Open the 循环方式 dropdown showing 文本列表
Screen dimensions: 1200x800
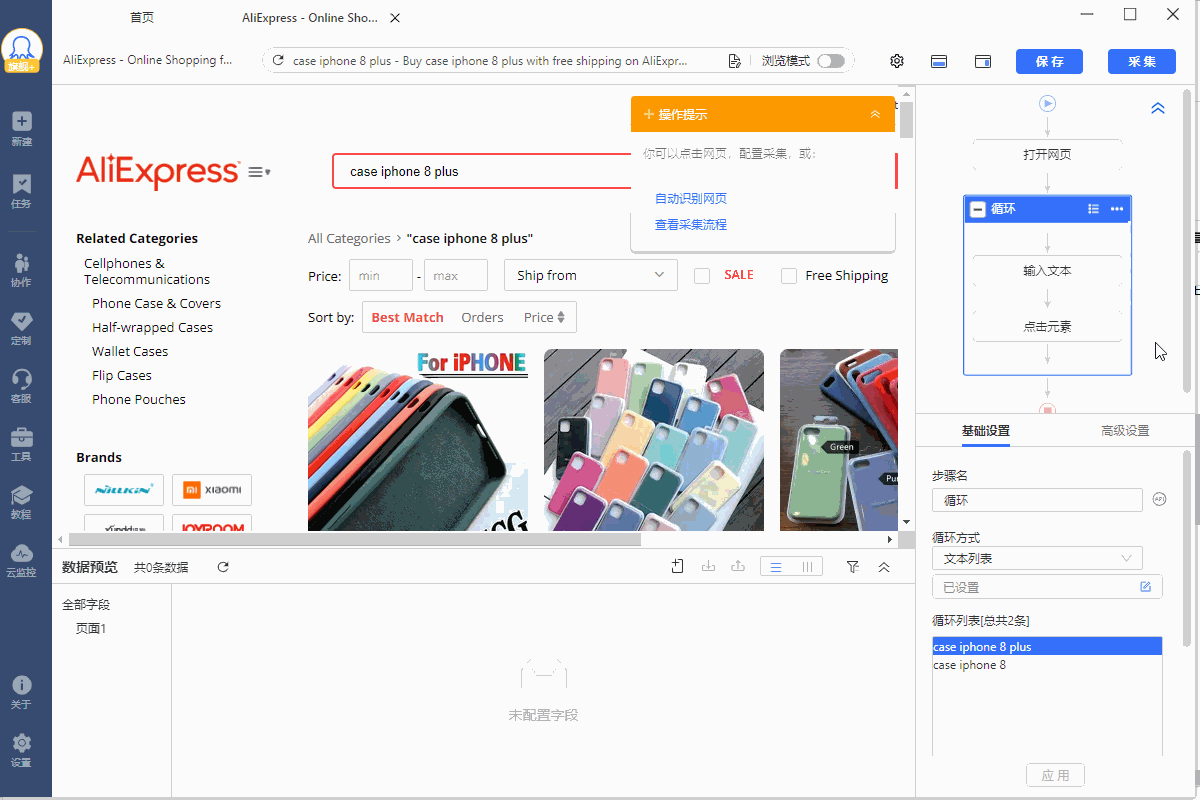1037,558
